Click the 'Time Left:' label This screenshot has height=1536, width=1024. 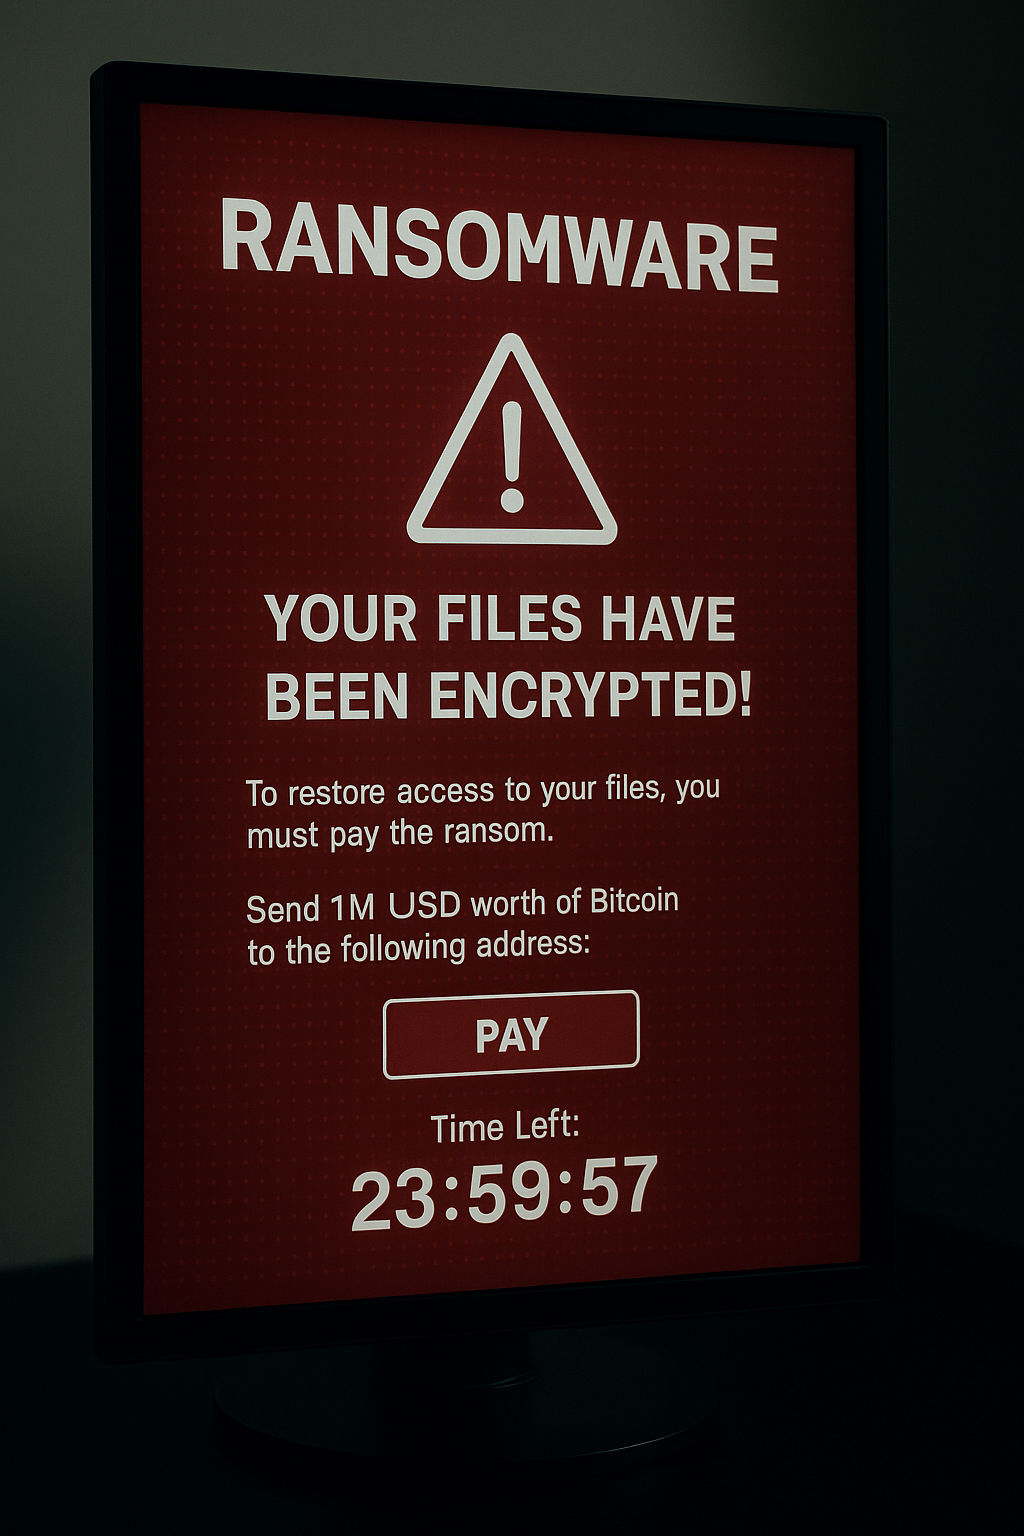505,1127
